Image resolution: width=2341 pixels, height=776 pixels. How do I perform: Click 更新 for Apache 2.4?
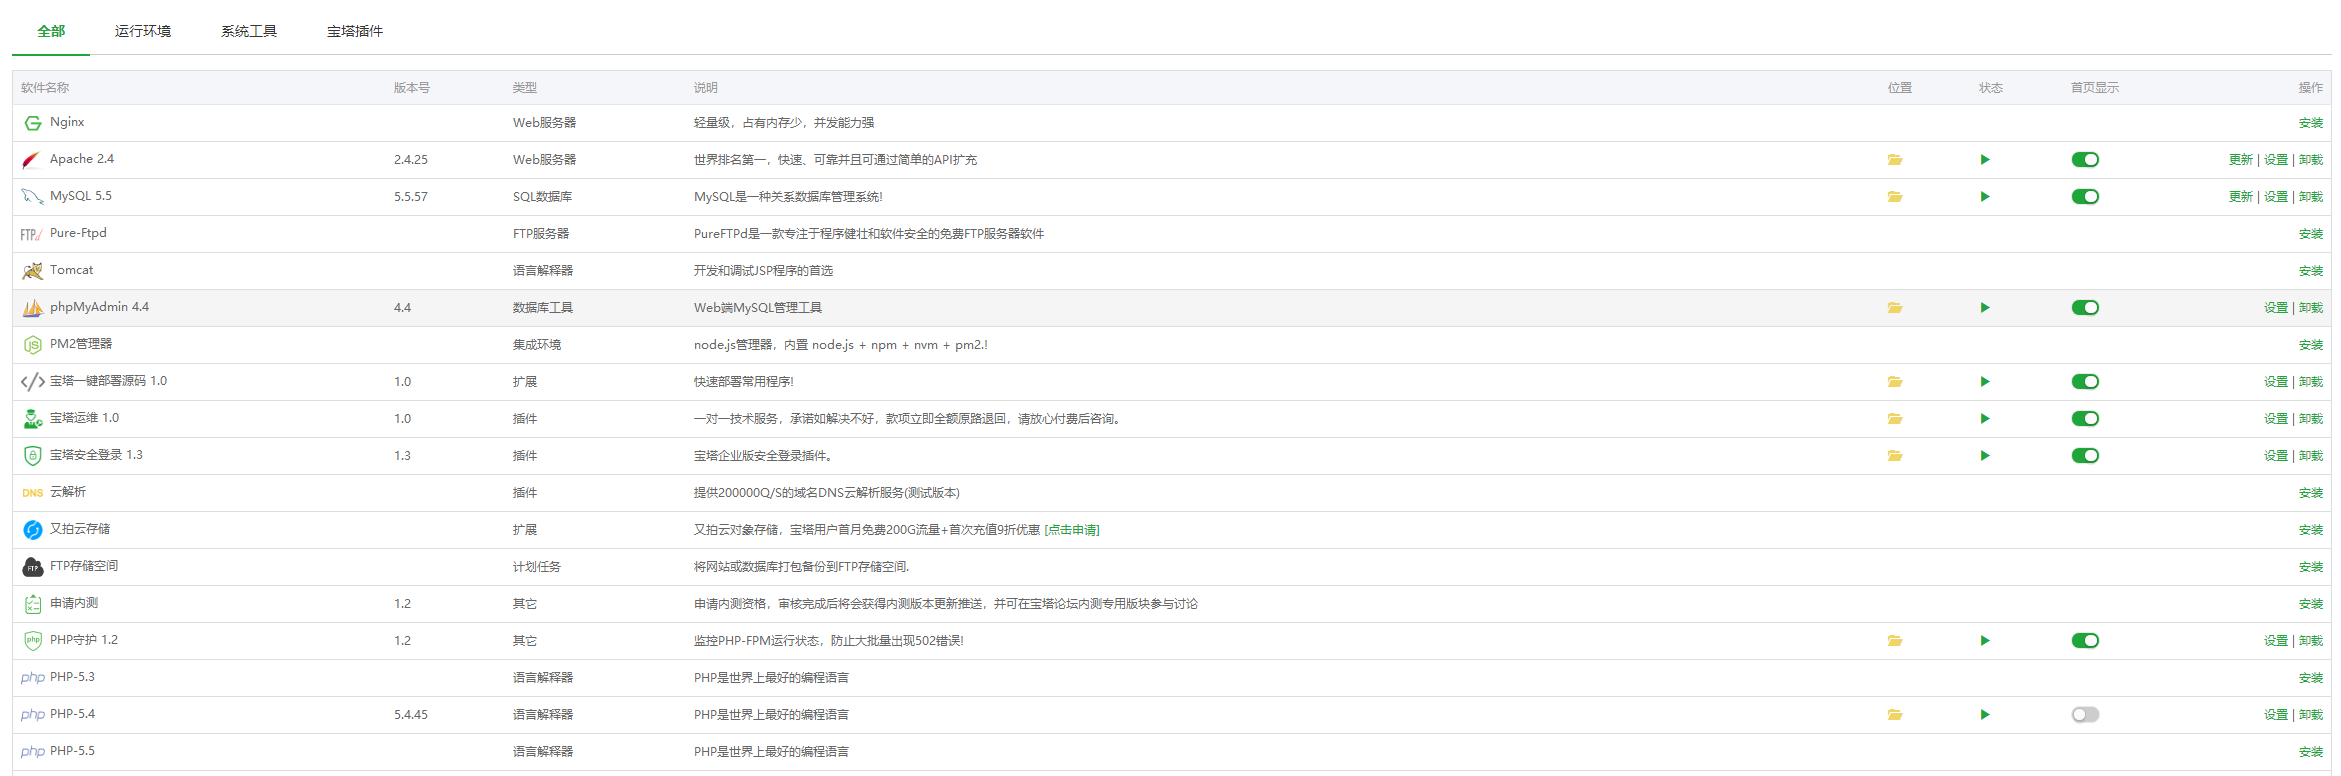pos(2241,160)
